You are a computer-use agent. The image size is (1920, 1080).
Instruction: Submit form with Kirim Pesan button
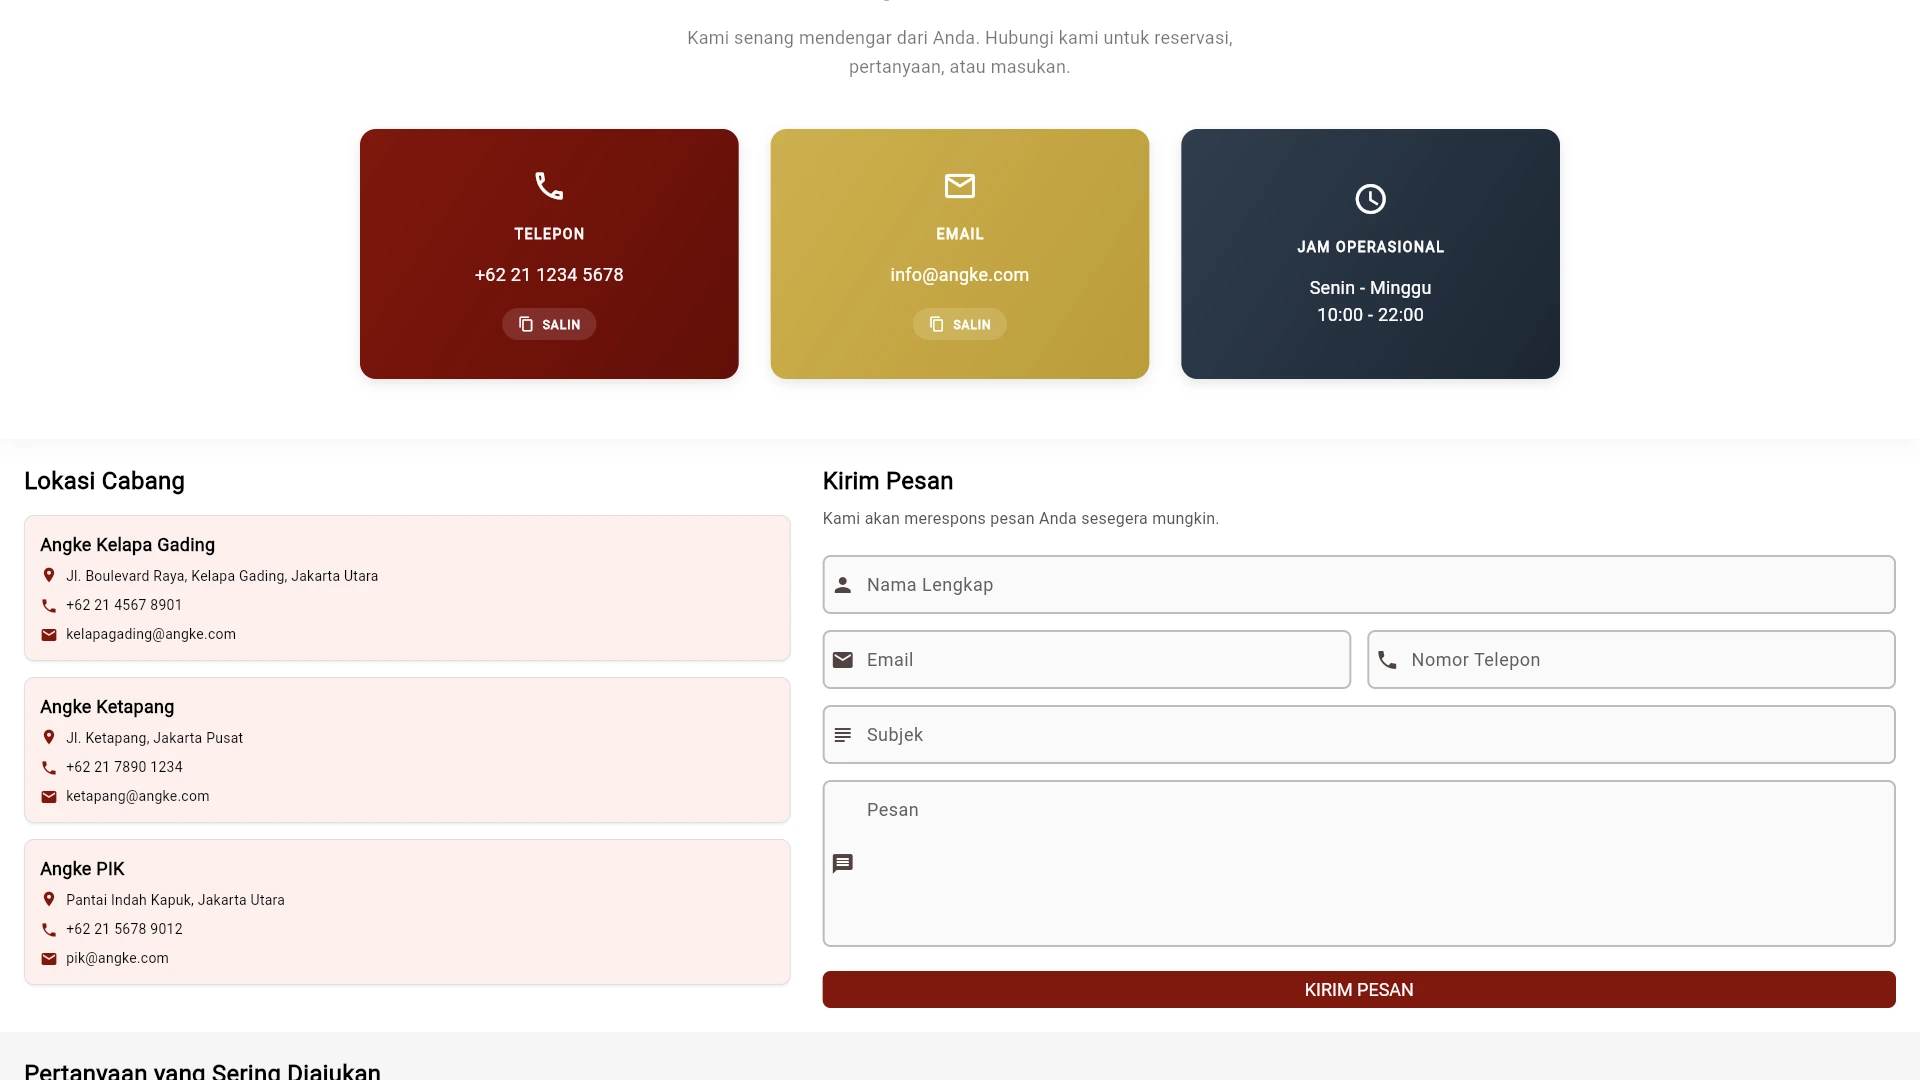click(1358, 990)
